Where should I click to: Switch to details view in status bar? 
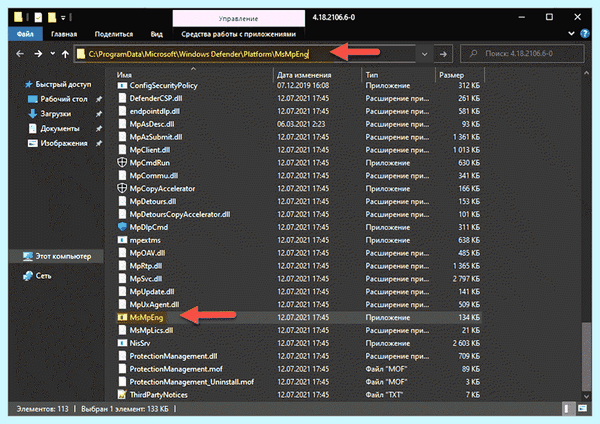[x=567, y=409]
